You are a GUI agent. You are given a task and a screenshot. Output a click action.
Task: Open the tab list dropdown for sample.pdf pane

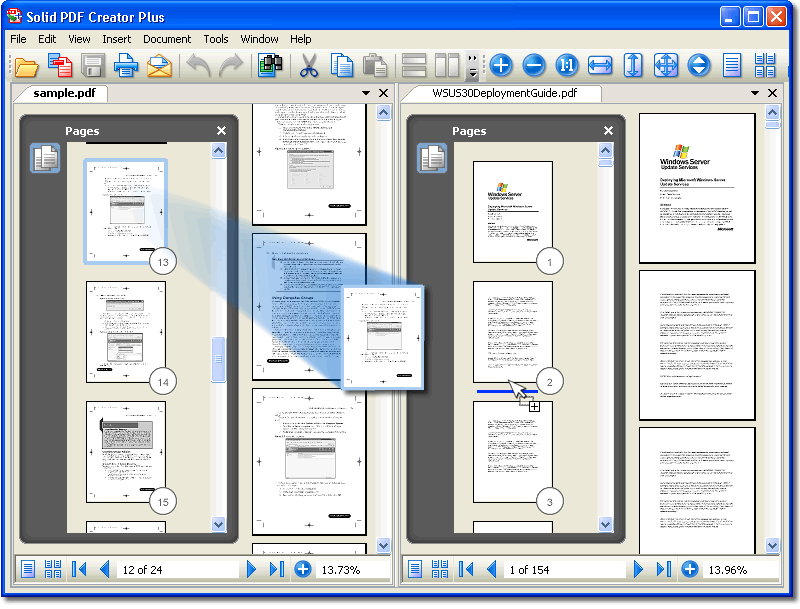click(367, 93)
